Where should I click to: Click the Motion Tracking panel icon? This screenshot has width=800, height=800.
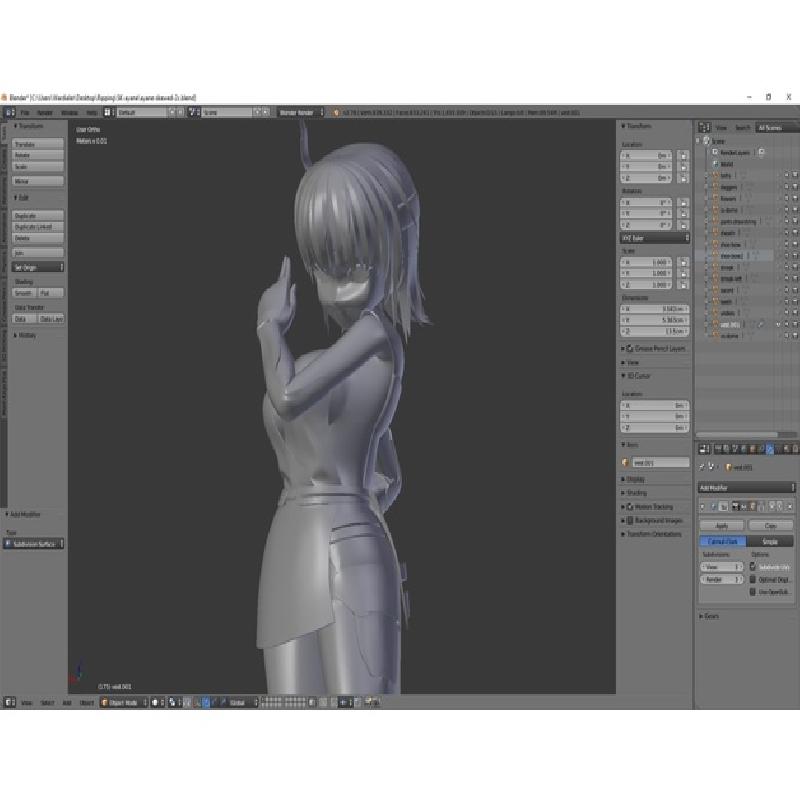[630, 507]
